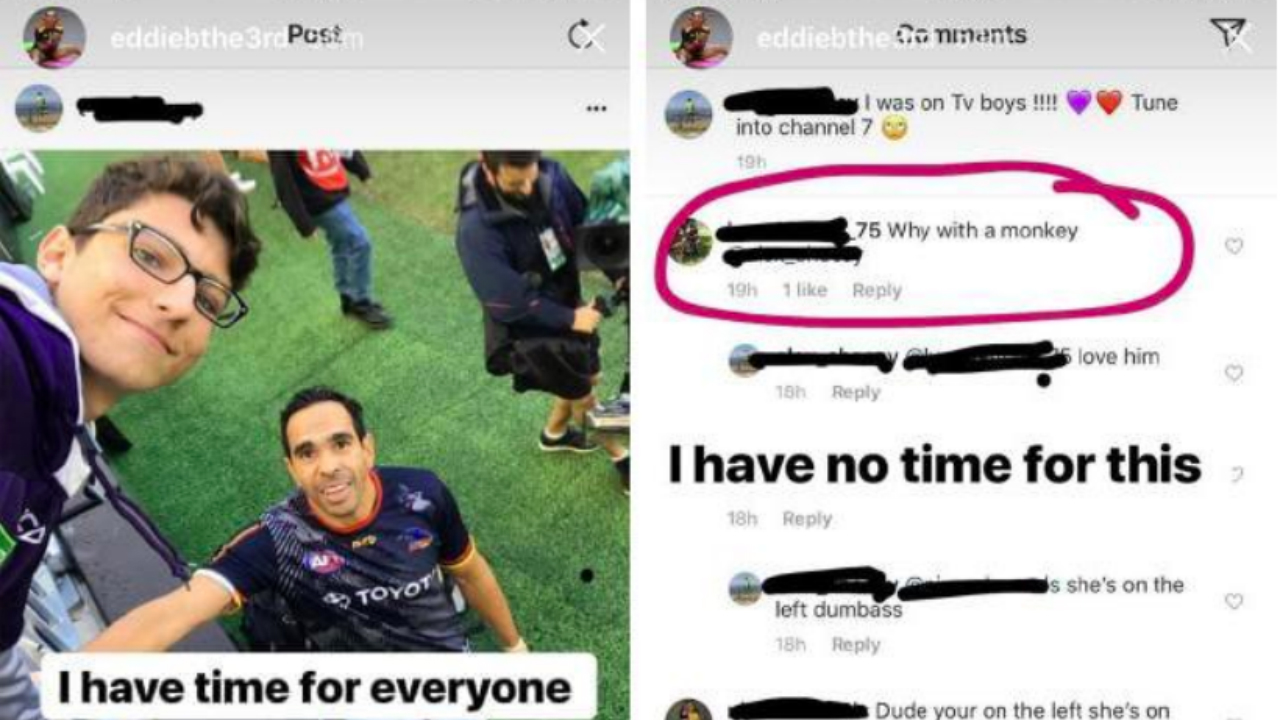The image size is (1280, 720).
Task: Like the 'she's on the left dumbass' comment
Action: (1234, 600)
